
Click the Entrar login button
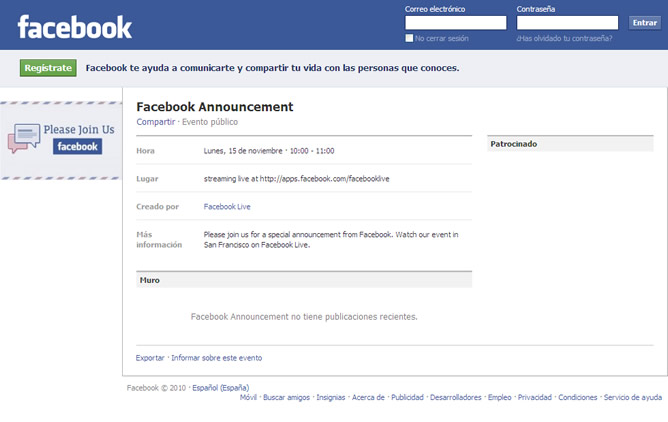[x=645, y=23]
